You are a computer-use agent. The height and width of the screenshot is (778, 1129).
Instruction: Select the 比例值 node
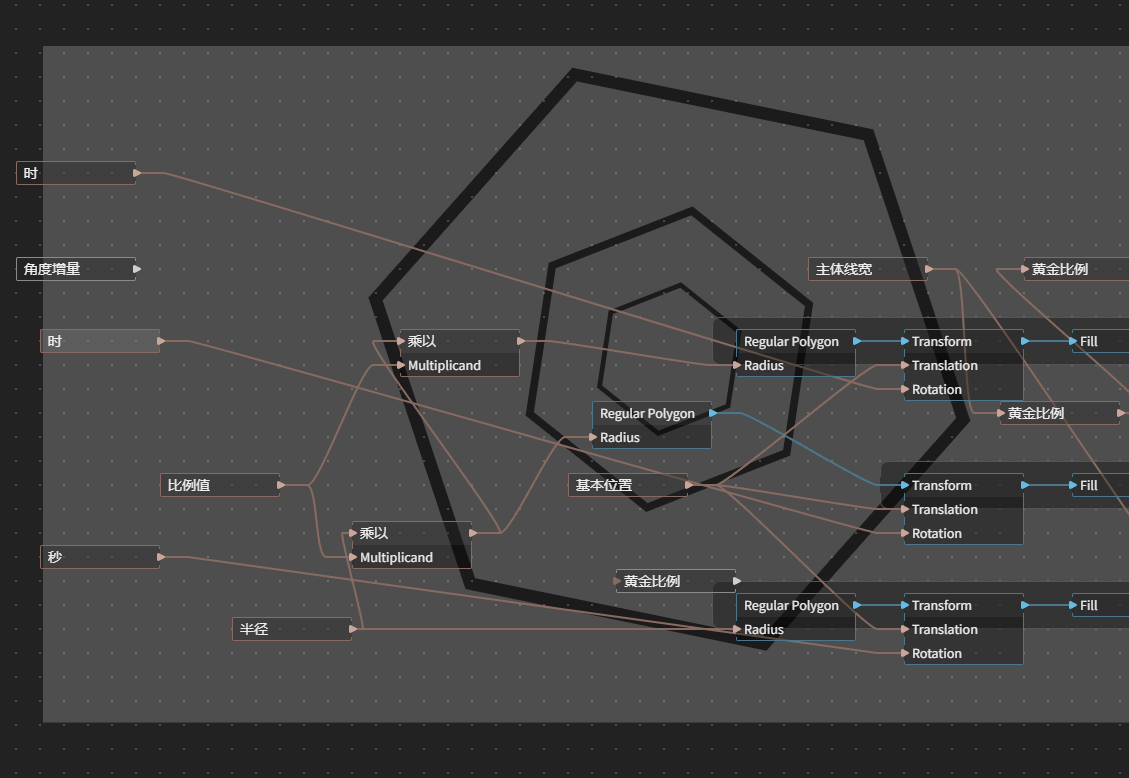(220, 485)
